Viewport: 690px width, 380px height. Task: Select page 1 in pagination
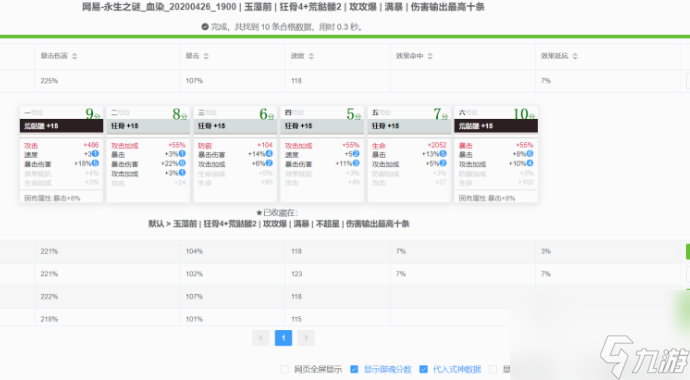coord(283,338)
